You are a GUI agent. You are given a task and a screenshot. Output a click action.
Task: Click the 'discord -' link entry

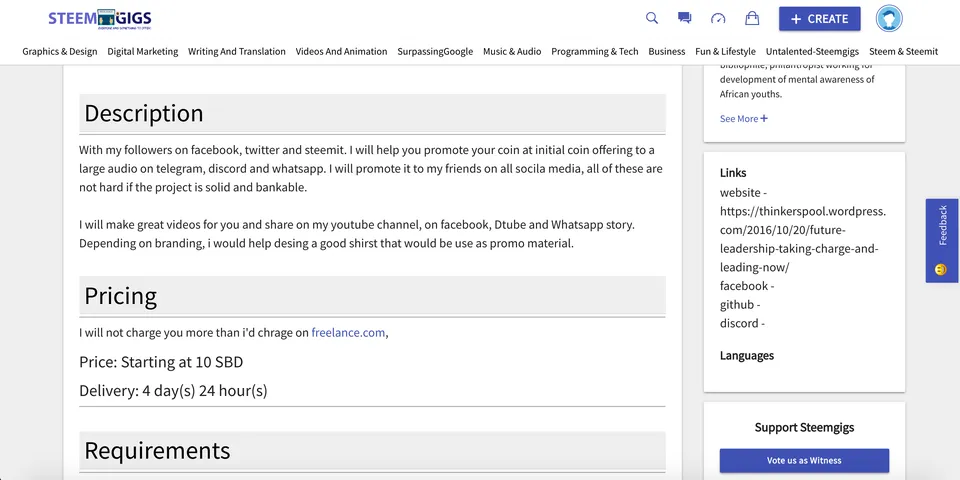click(743, 323)
